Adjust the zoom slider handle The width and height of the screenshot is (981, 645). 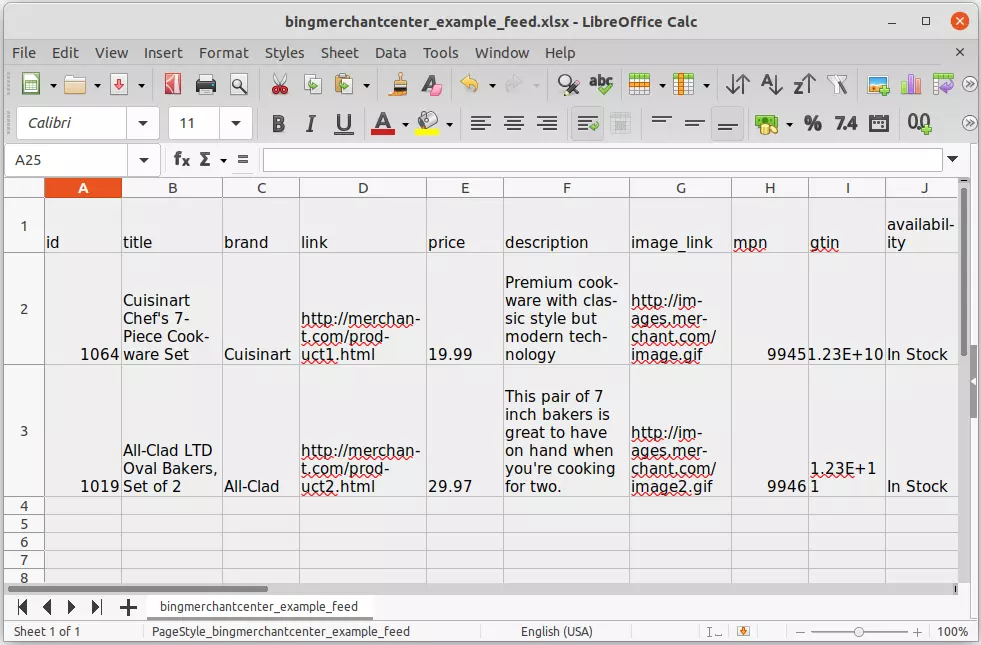tap(858, 632)
